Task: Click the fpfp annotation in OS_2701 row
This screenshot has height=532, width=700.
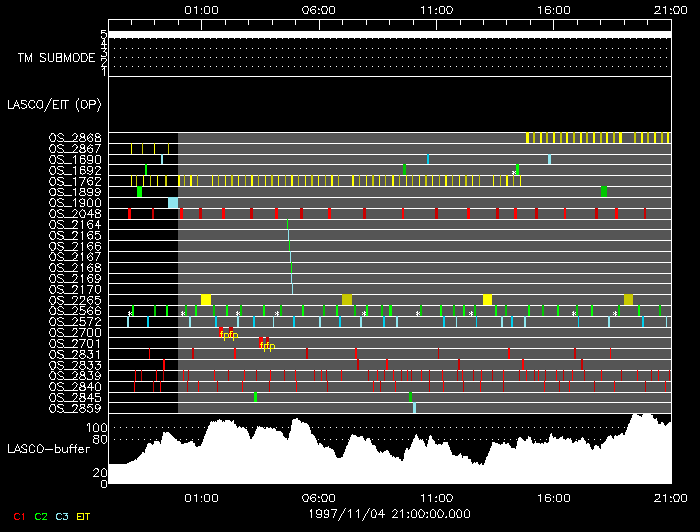Action: tap(267, 345)
